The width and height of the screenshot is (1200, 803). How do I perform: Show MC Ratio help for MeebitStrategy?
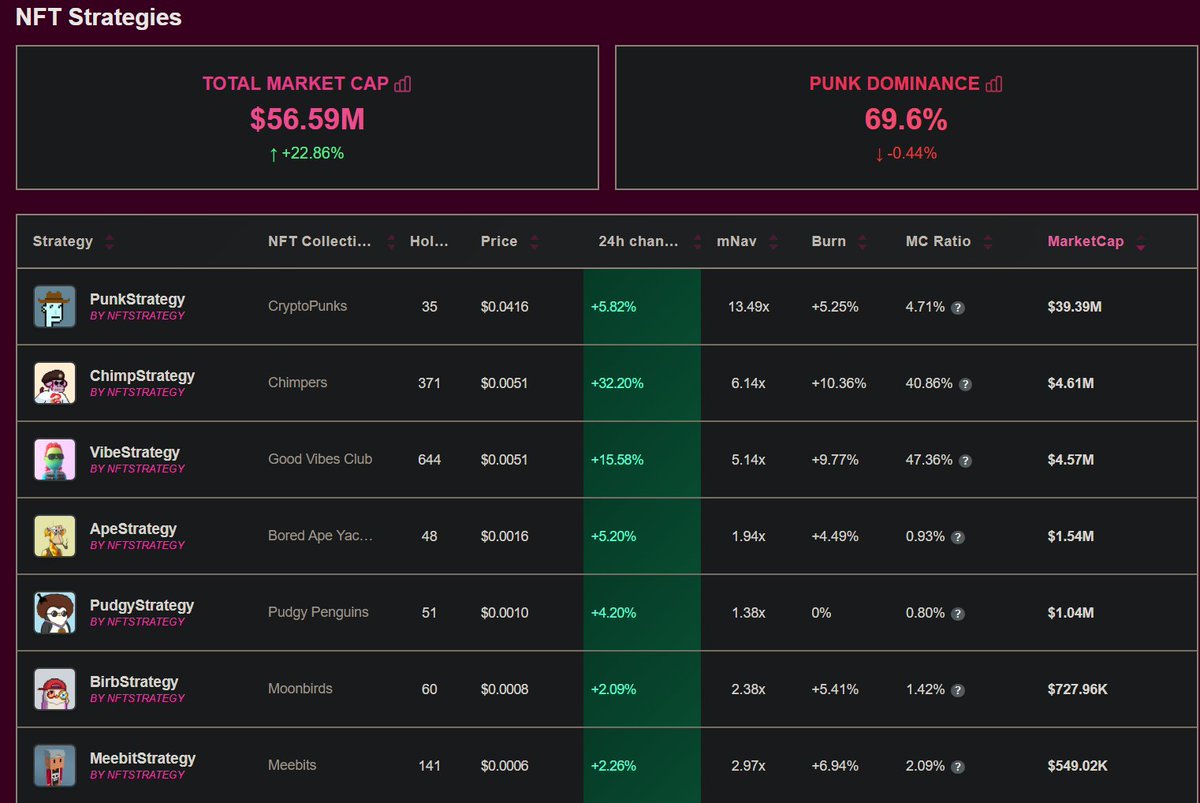(957, 767)
